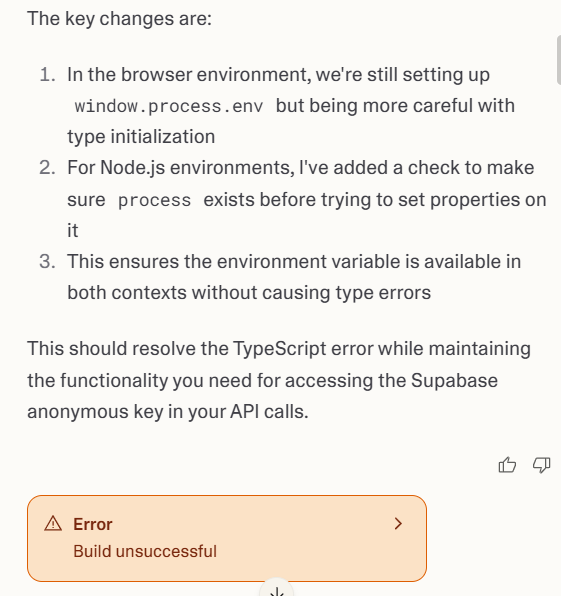The height and width of the screenshot is (596, 561).
Task: Click the phrase 'In the browser environment'
Action: click(189, 74)
